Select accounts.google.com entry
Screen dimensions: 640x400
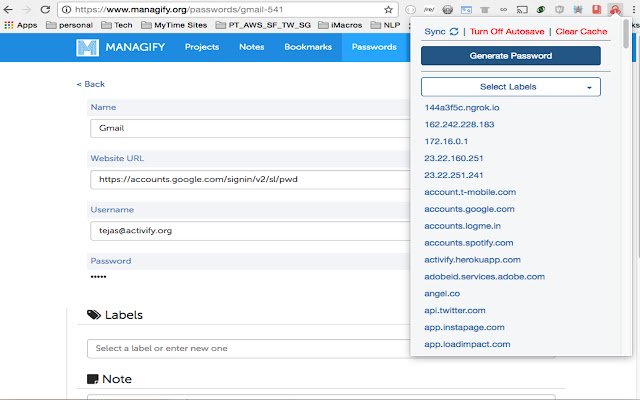[469, 209]
